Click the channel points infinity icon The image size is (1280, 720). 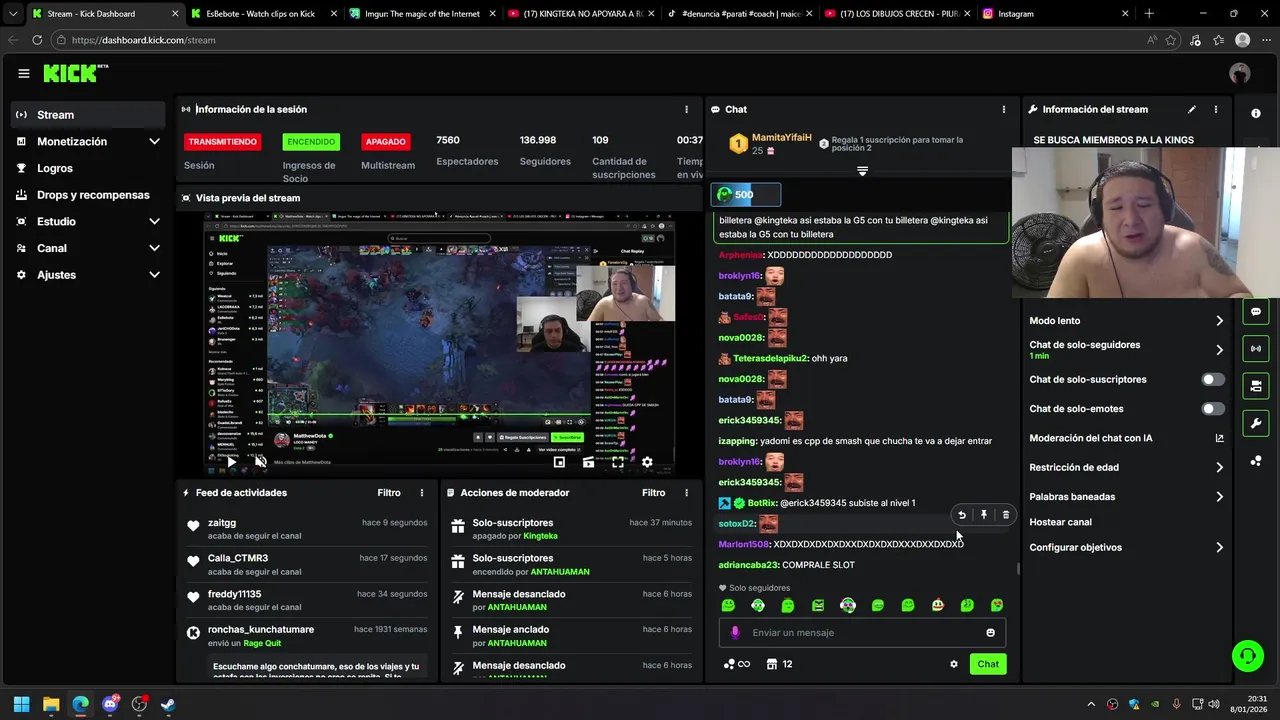click(736, 664)
